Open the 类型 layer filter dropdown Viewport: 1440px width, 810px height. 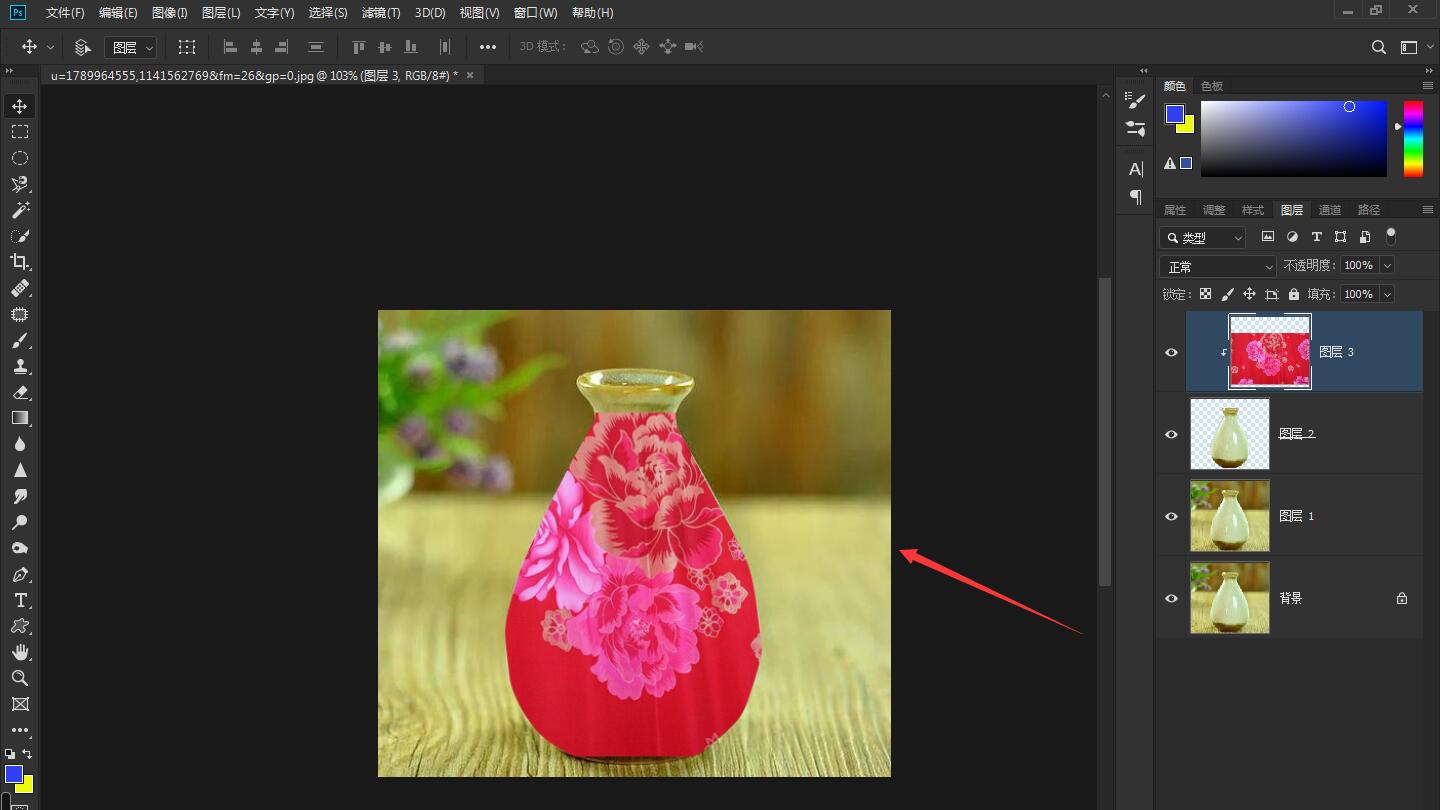[x=1203, y=237]
